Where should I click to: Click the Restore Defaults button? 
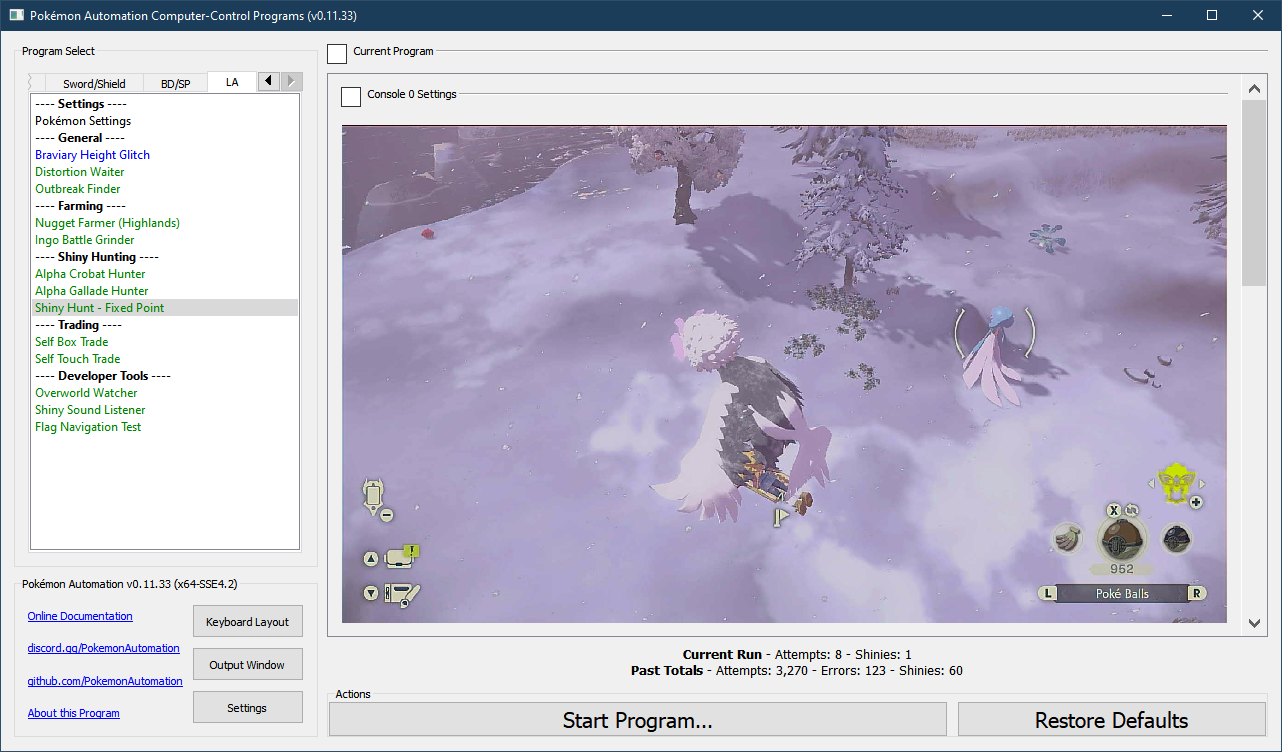[x=1111, y=720]
